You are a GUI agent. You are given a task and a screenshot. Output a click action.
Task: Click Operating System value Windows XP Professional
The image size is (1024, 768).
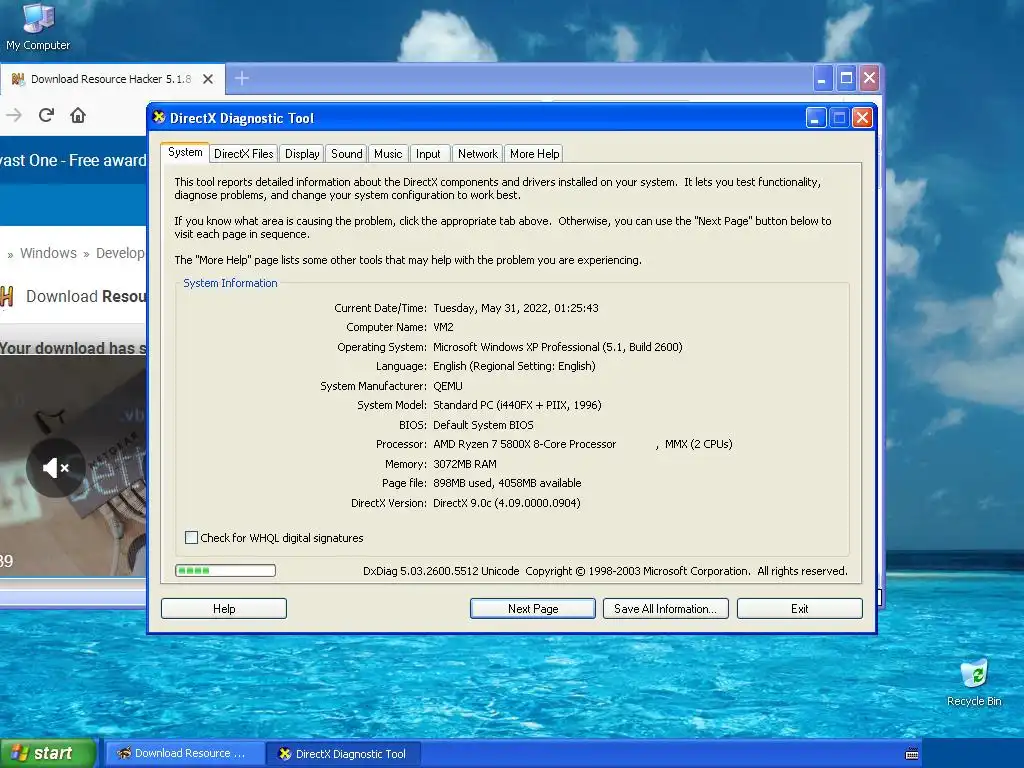pos(558,347)
